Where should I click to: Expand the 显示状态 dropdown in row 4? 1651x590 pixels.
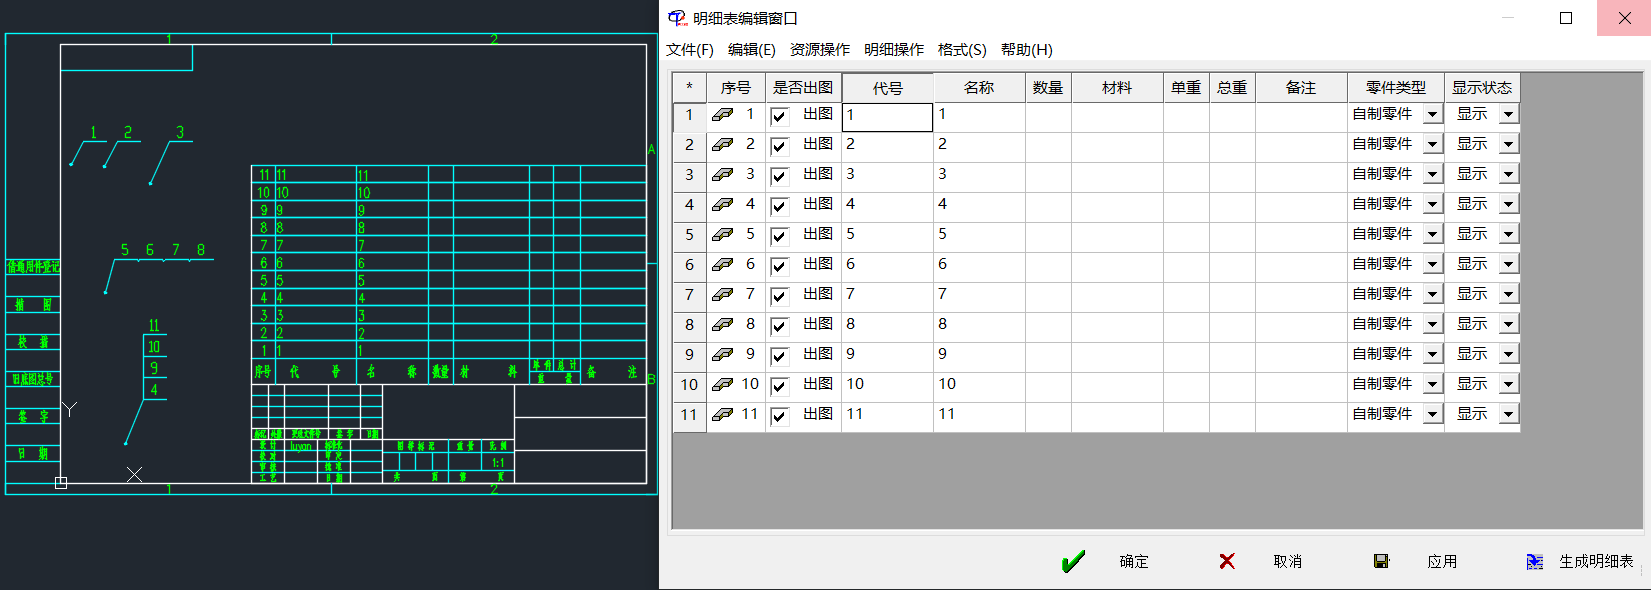pyautogui.click(x=1508, y=205)
